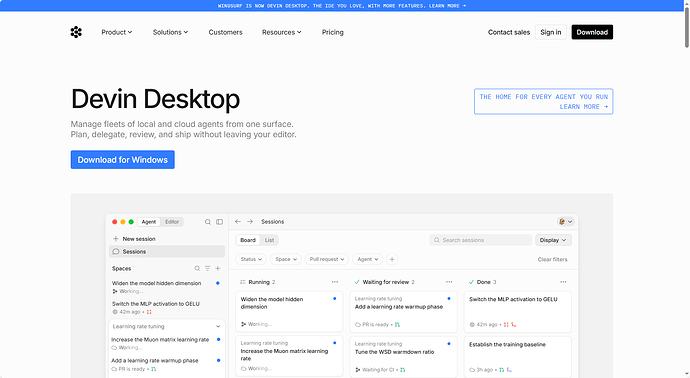Click the green PR icon on Tune the WSD warmdown ratio card

(x=403, y=370)
